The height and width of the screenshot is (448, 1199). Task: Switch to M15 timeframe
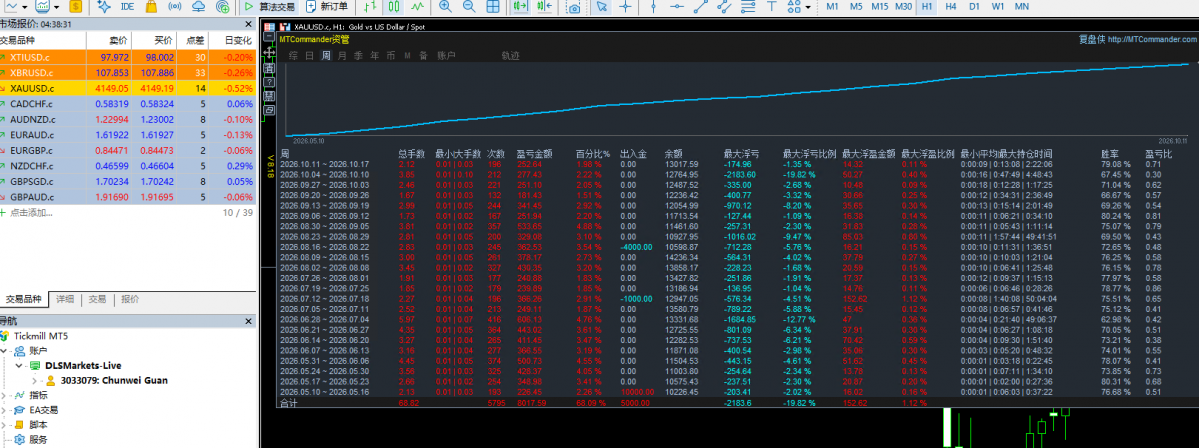(879, 7)
